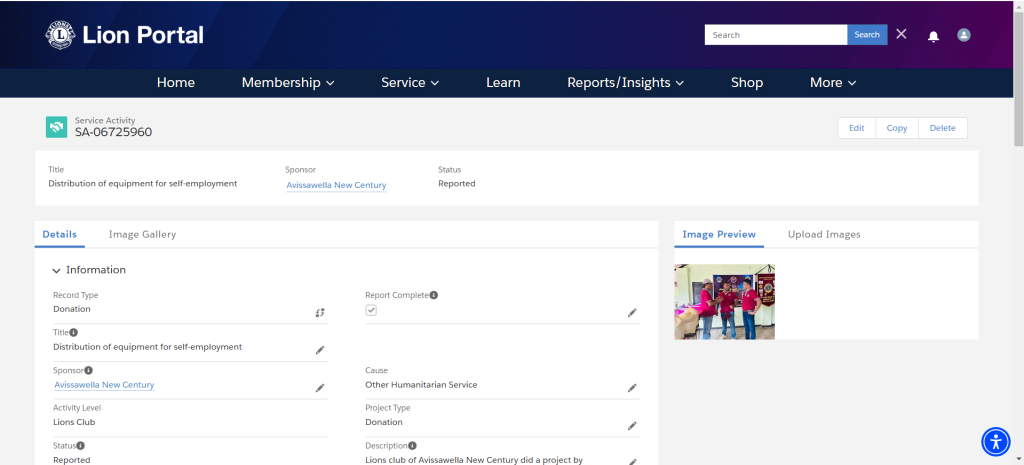Click the 'Other Humanitarian Service' Cause value
Image resolution: width=1024 pixels, height=465 pixels.
(421, 385)
